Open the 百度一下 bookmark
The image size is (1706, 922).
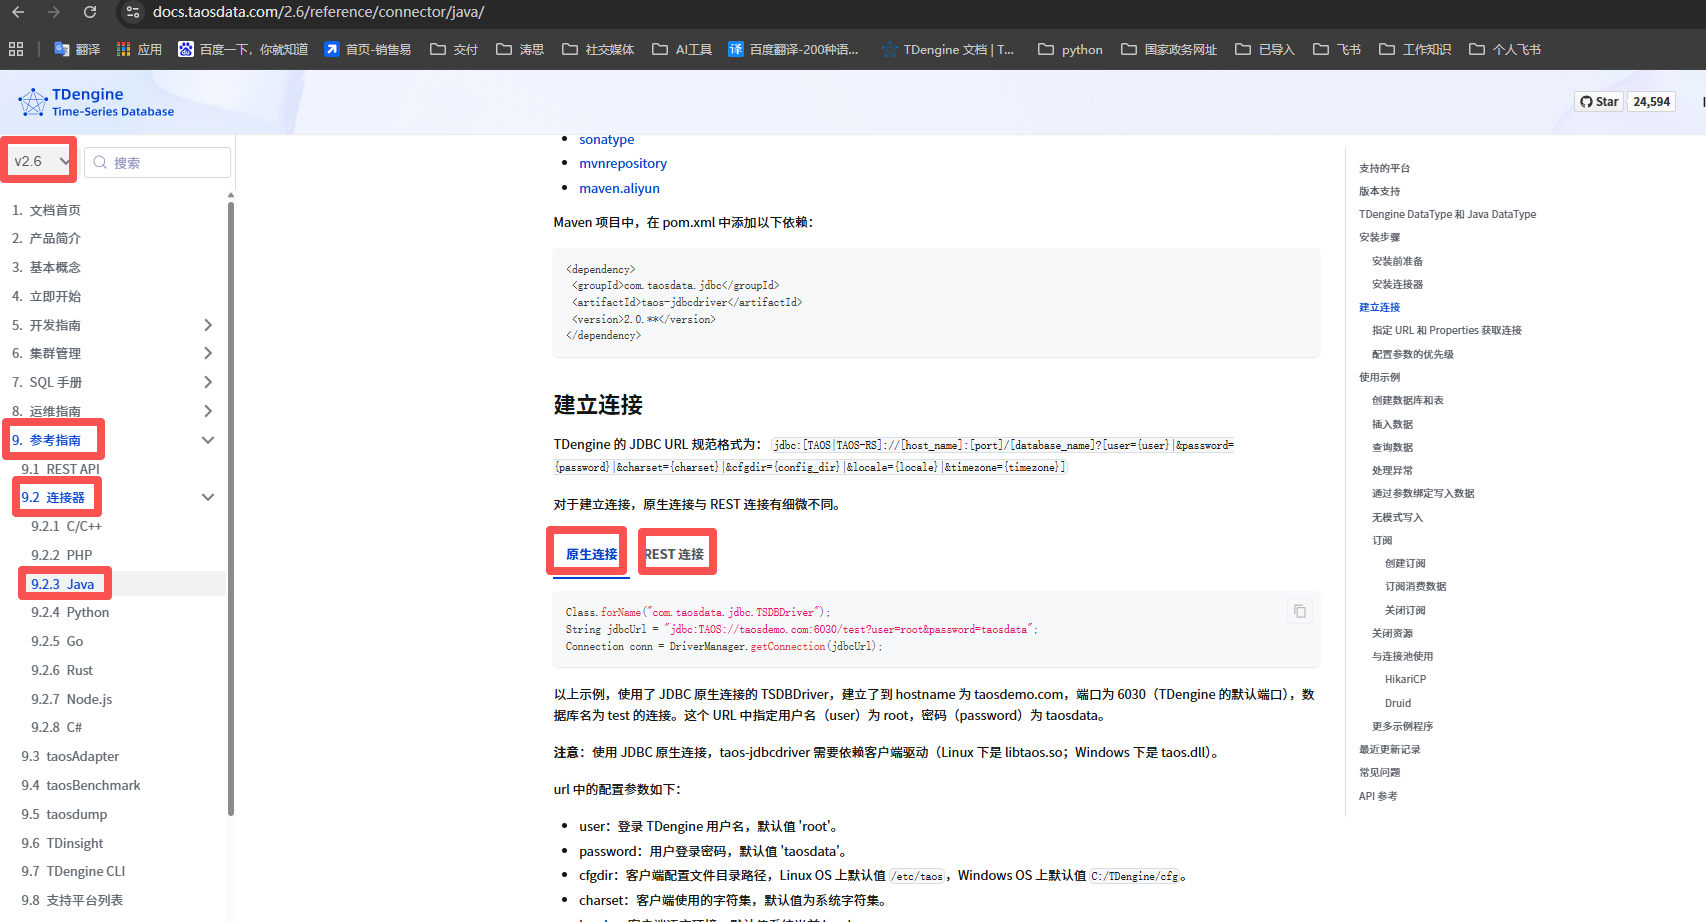pos(243,49)
